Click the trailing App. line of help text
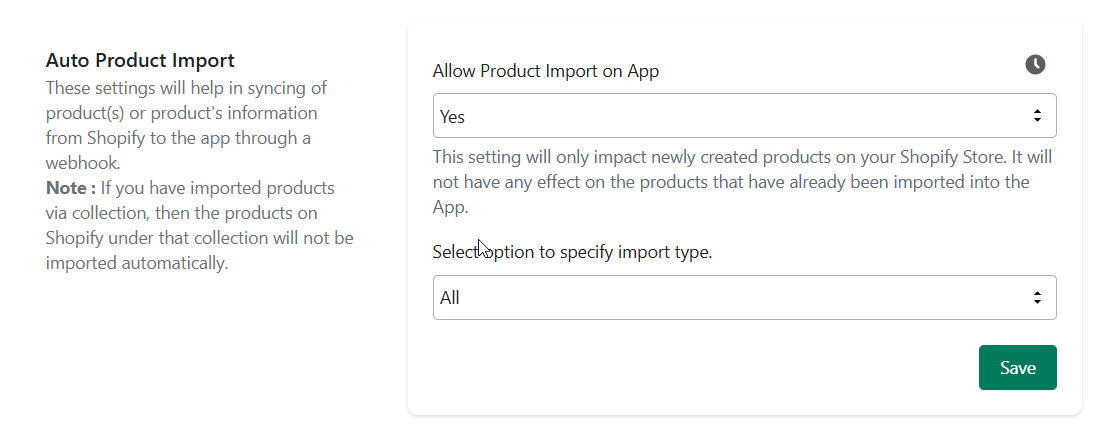Image resolution: width=1104 pixels, height=442 pixels. click(x=450, y=208)
